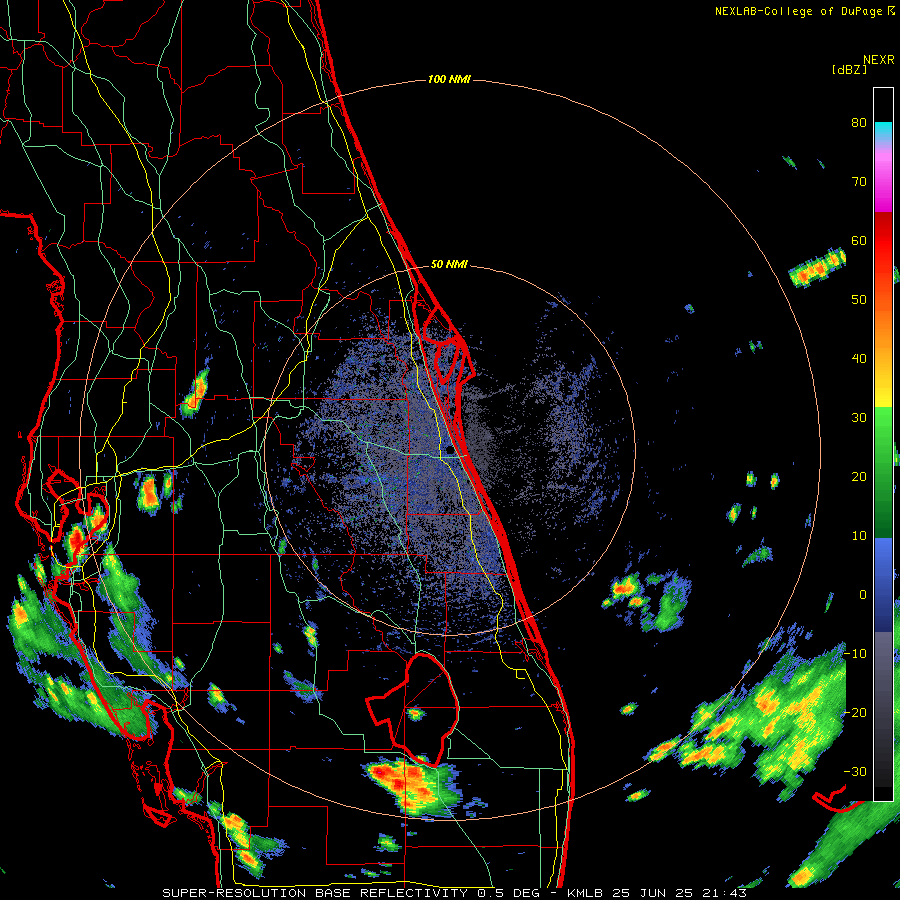This screenshot has height=900, width=900.
Task: Click the 25 JUN 25 date text
Action: click(x=655, y=893)
